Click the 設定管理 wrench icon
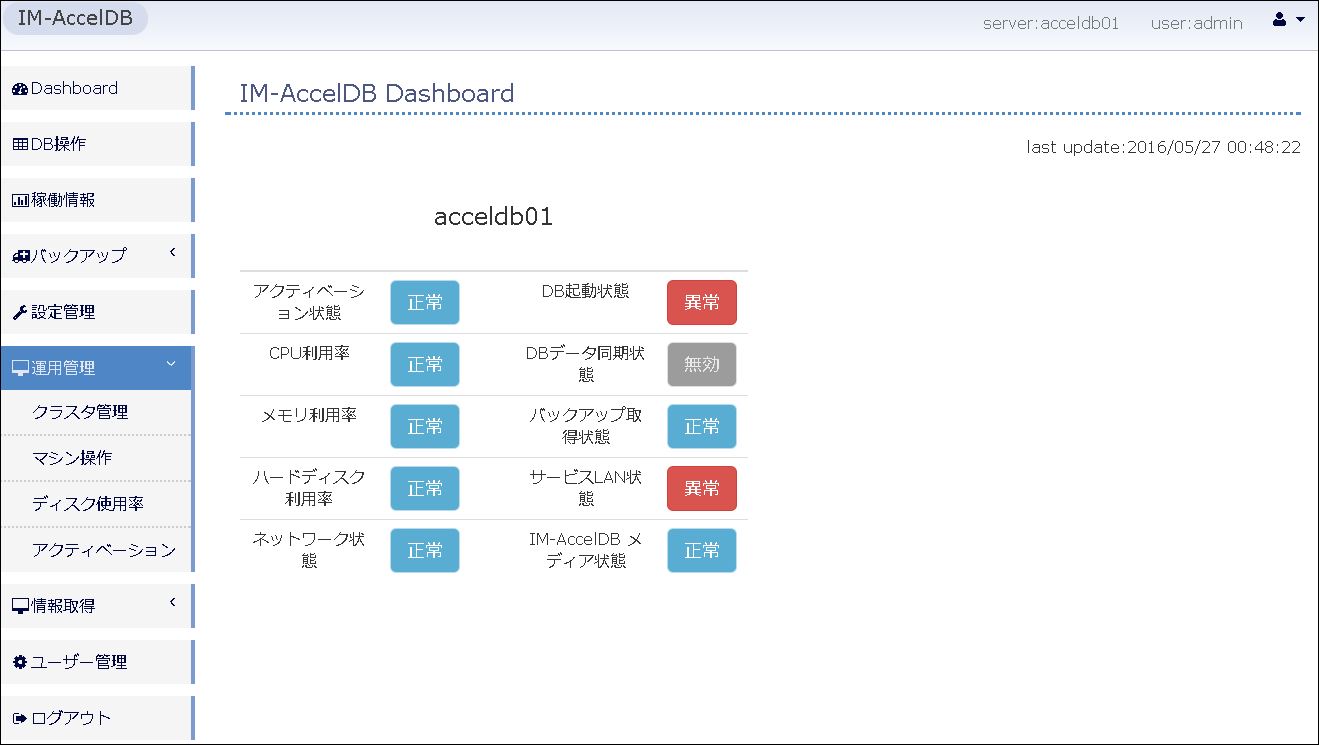Image resolution: width=1319 pixels, height=745 pixels. (20, 313)
